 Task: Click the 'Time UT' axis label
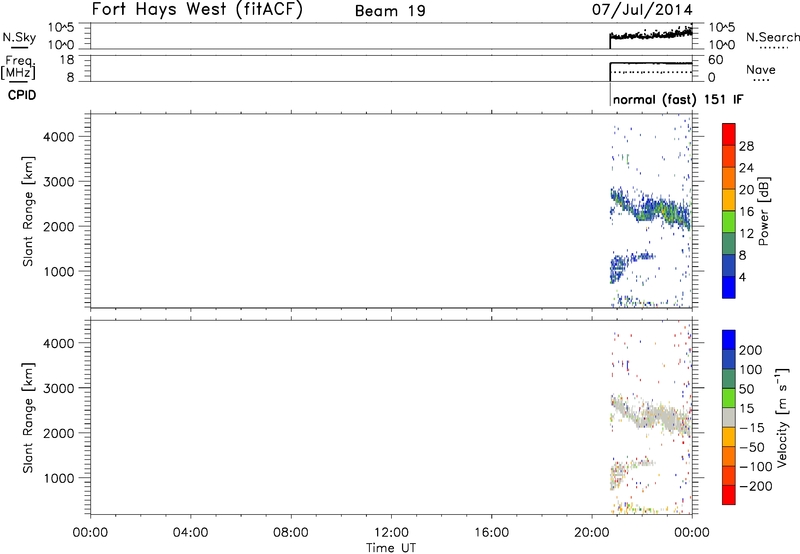391,548
